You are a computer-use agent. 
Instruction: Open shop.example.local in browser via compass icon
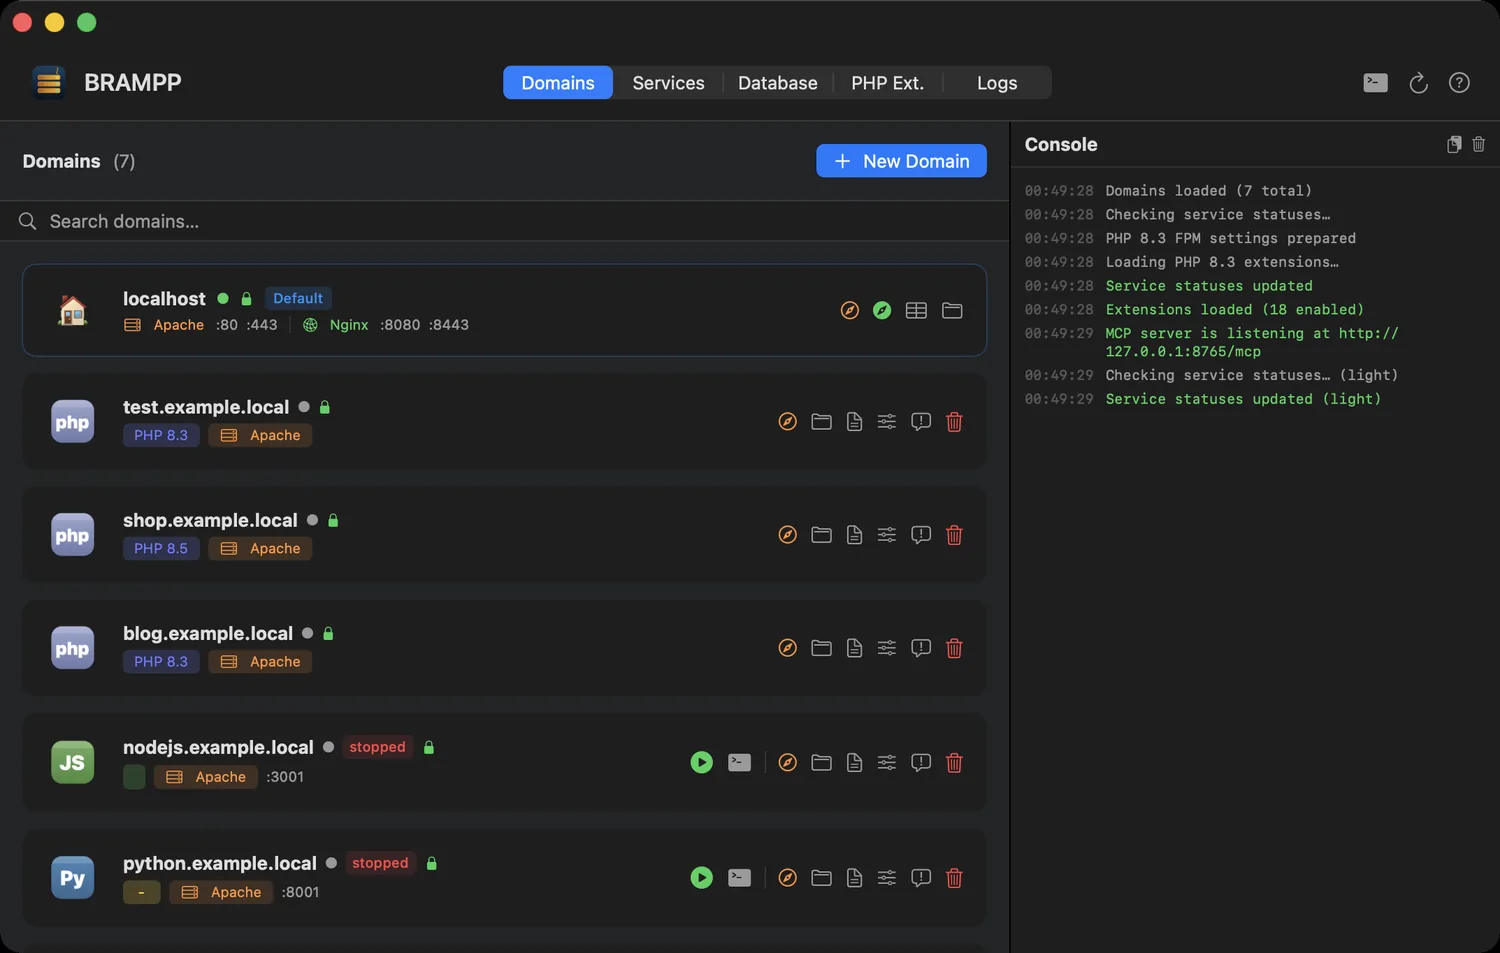point(788,535)
